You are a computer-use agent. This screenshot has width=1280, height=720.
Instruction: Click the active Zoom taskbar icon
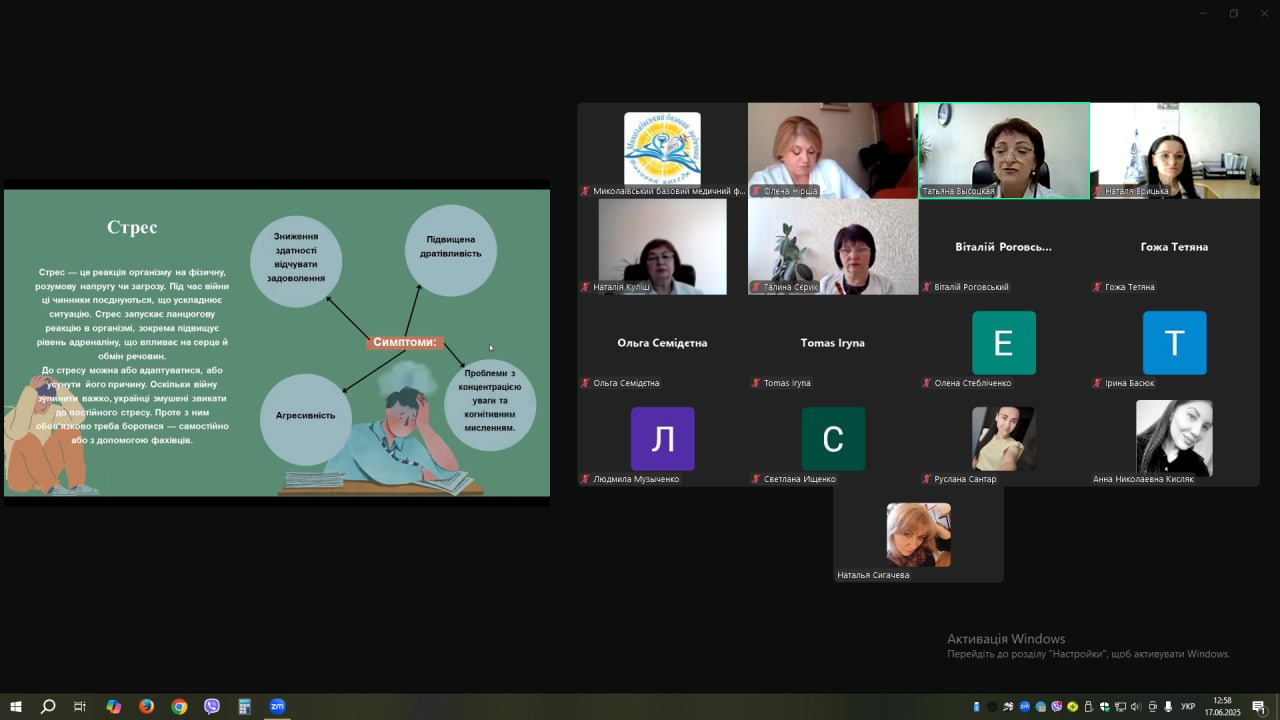(x=277, y=706)
